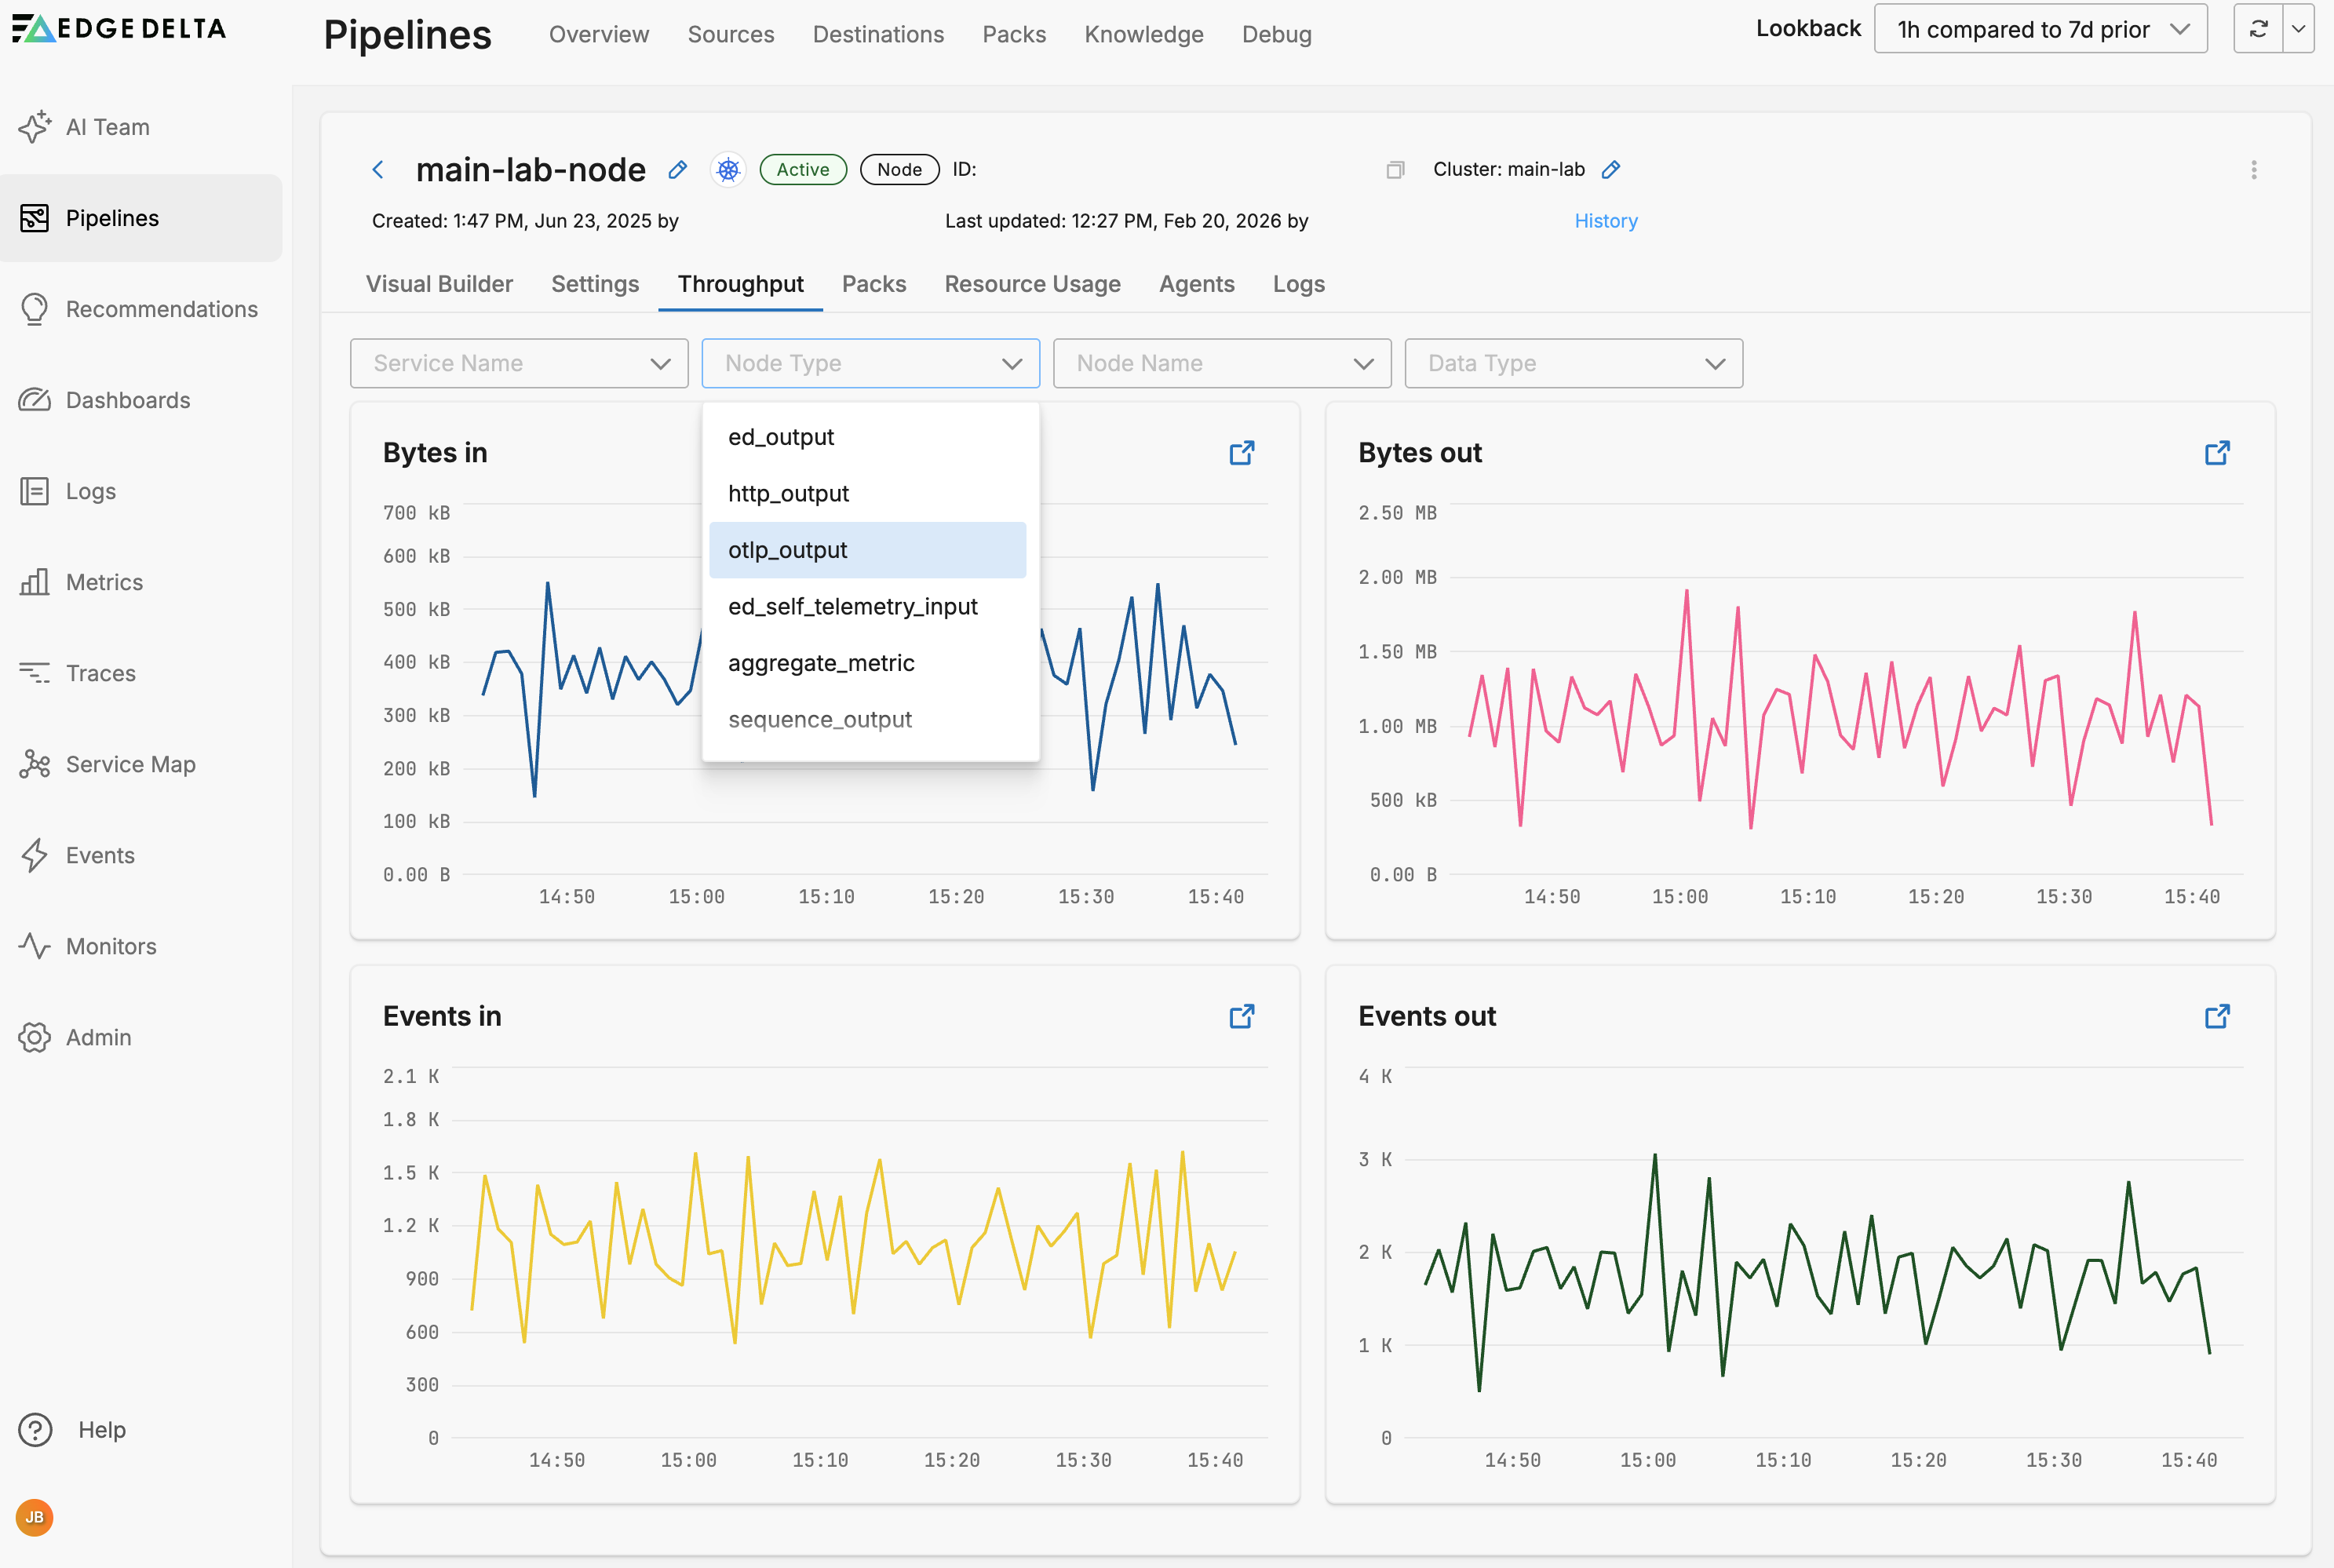Open Service Map in the sidebar
2334x1568 pixels.
coord(130,764)
